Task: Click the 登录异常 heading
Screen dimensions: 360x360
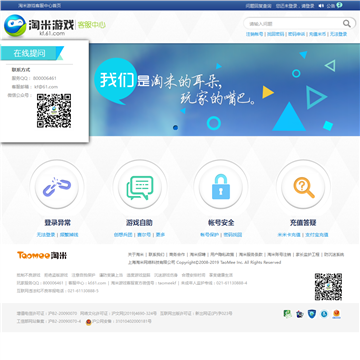Action: click(57, 223)
